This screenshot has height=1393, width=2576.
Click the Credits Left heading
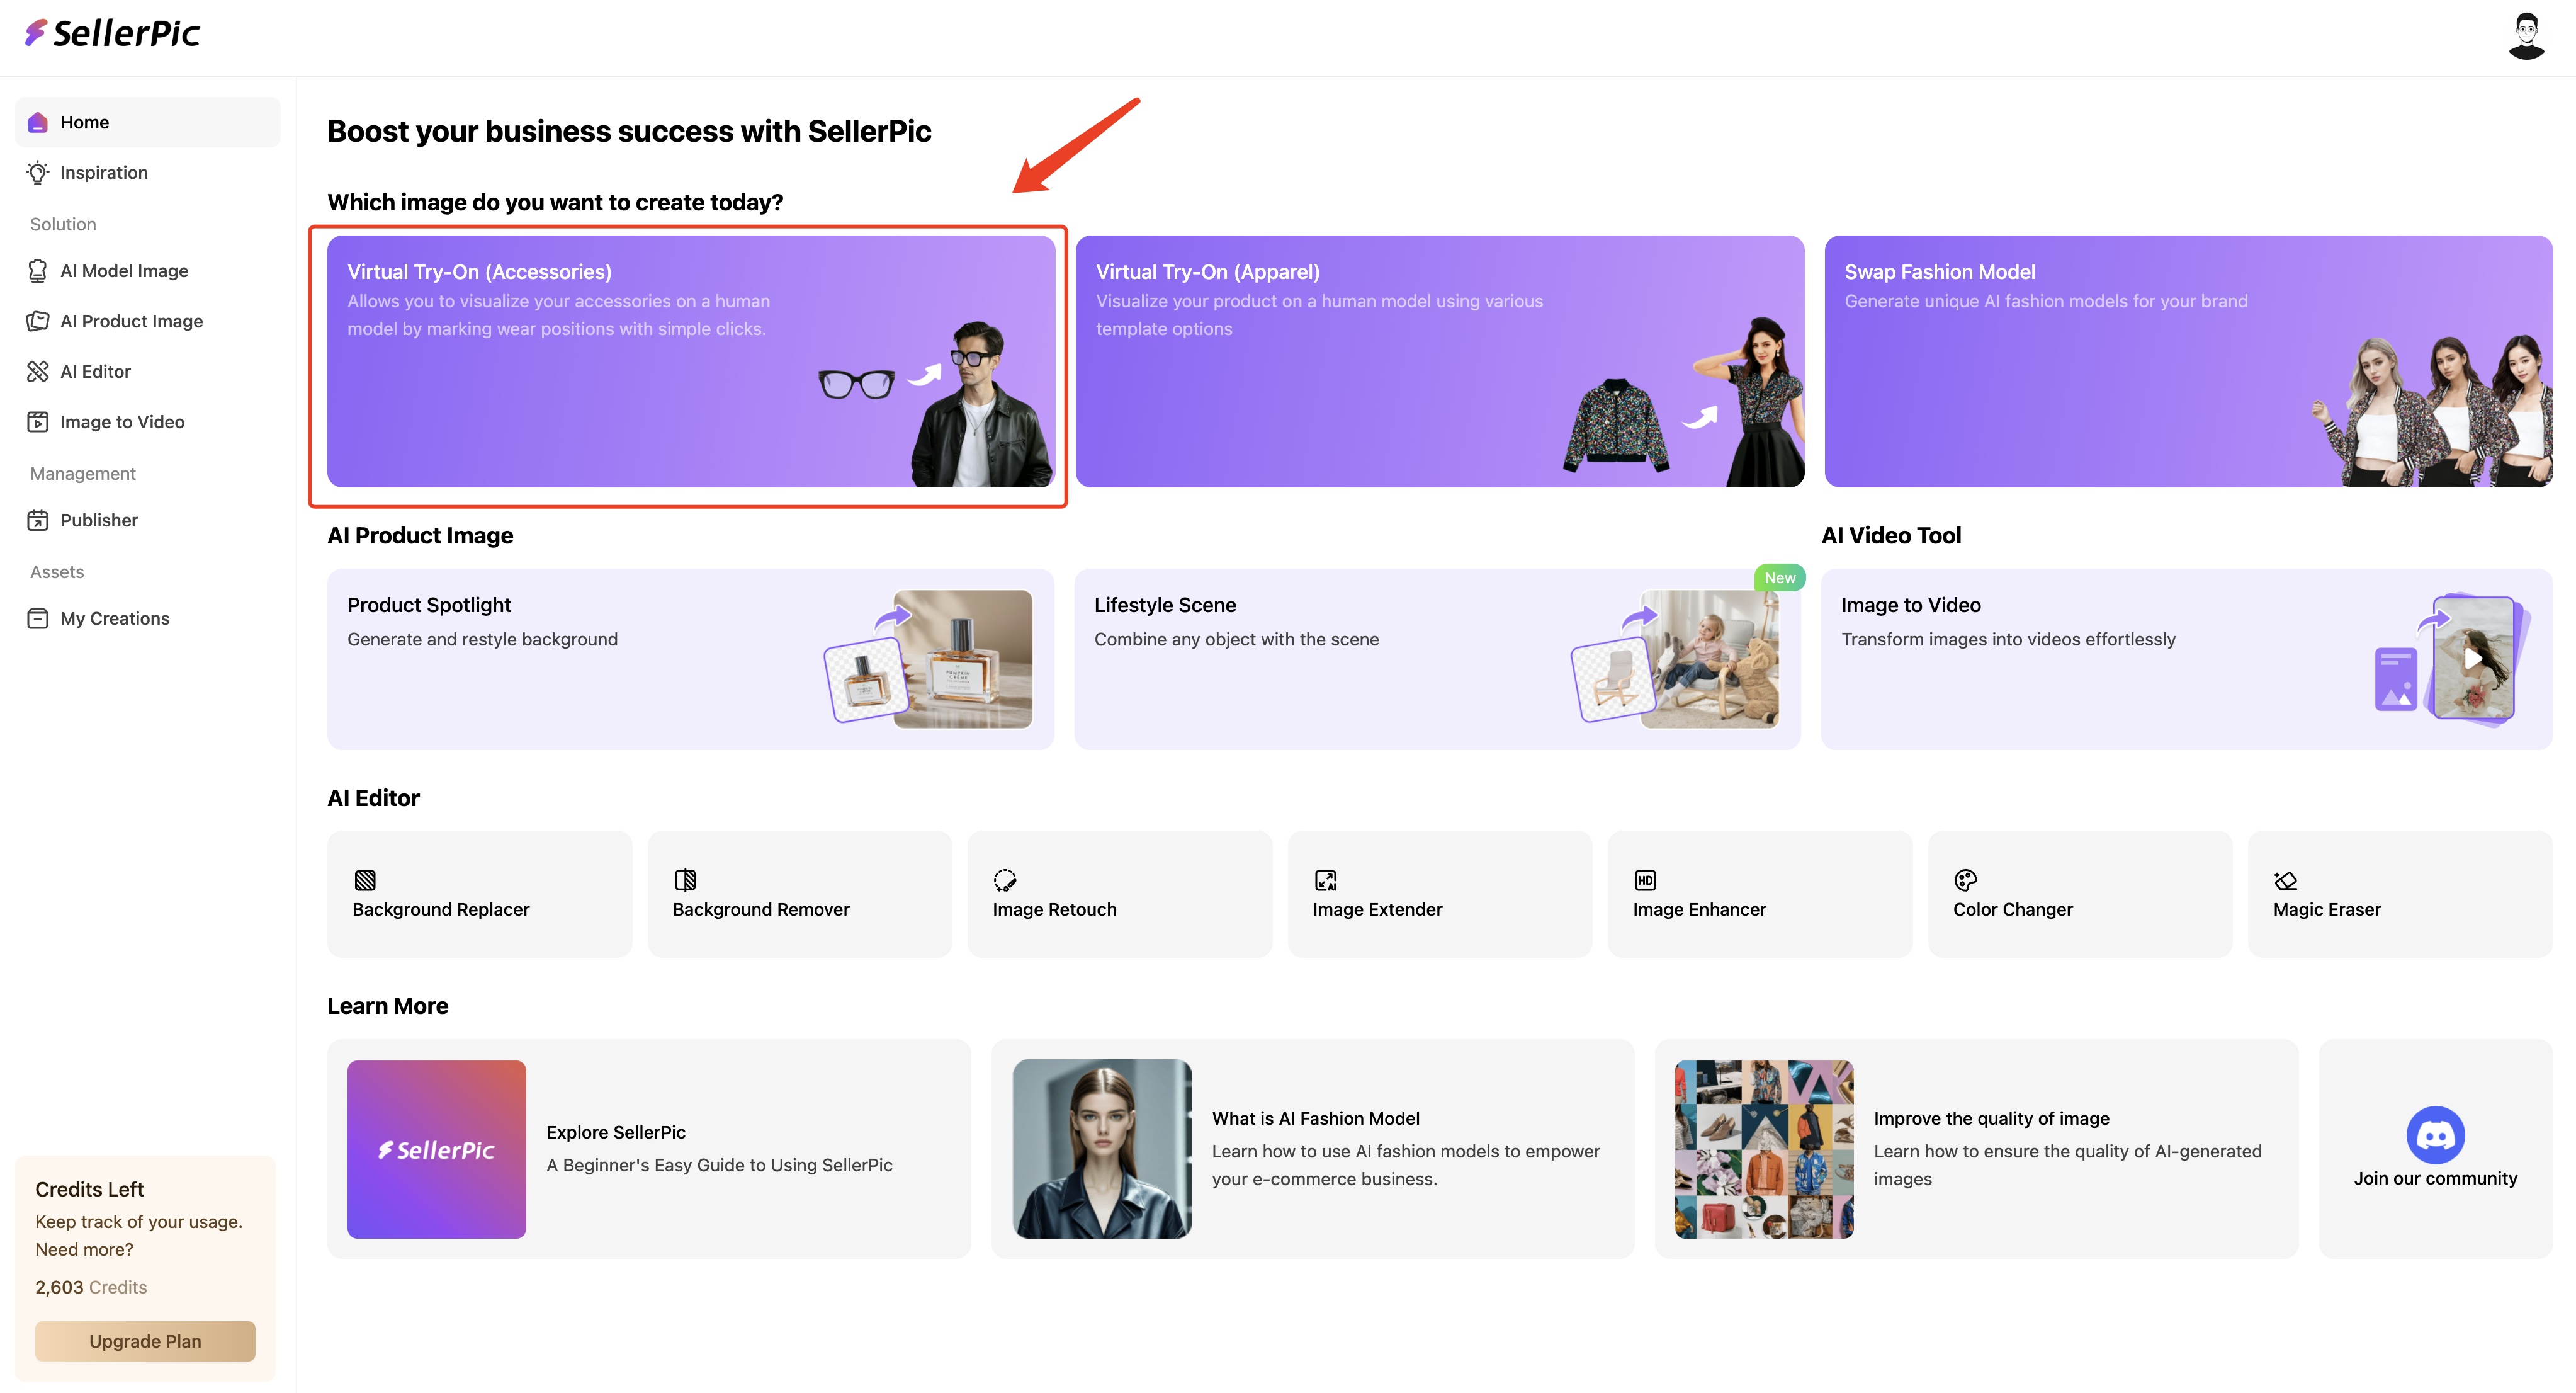pyautogui.click(x=89, y=1189)
